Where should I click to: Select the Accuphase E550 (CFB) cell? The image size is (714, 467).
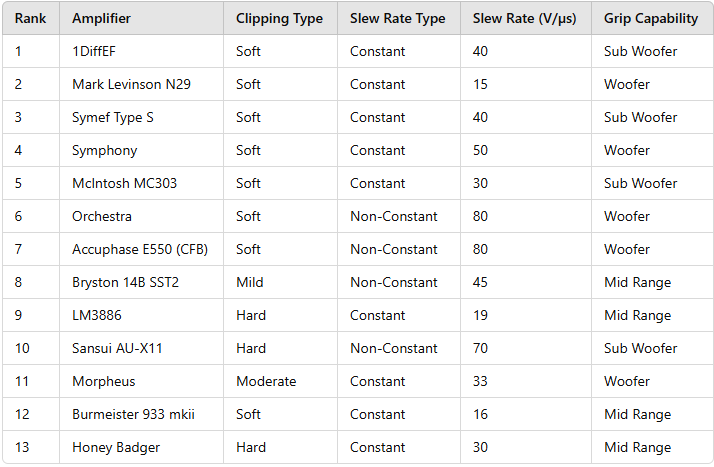click(141, 249)
